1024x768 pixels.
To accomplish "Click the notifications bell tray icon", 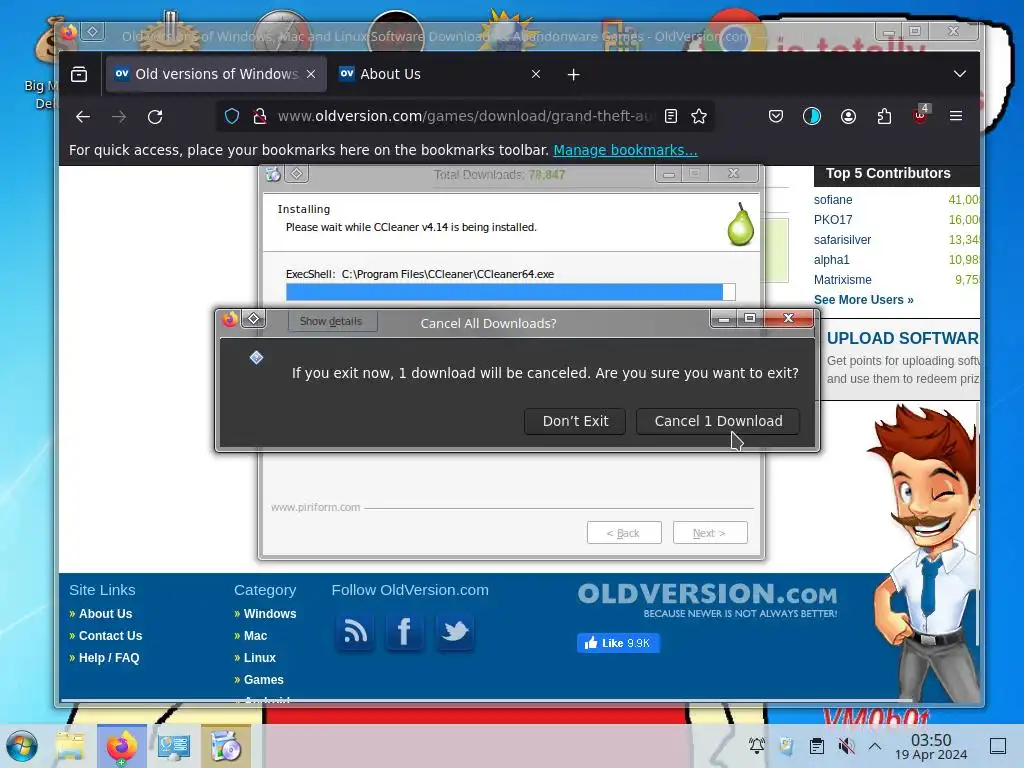I will click(756, 745).
